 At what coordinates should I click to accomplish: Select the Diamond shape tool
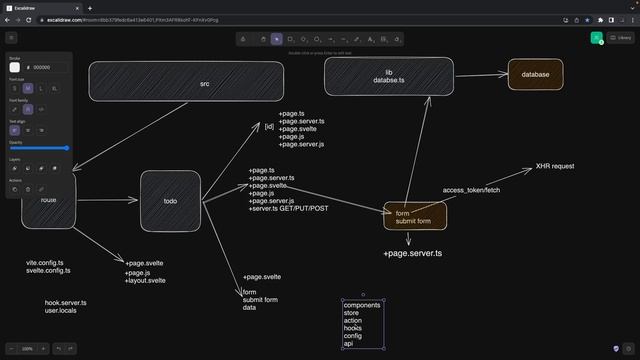pyautogui.click(x=304, y=39)
